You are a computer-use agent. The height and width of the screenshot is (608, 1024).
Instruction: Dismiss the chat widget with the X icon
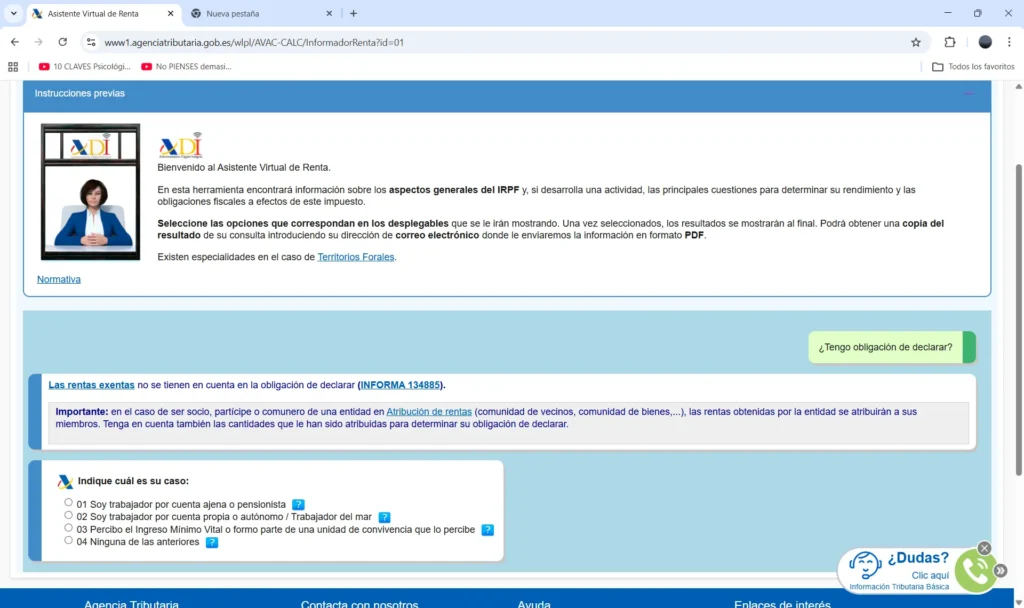click(984, 548)
